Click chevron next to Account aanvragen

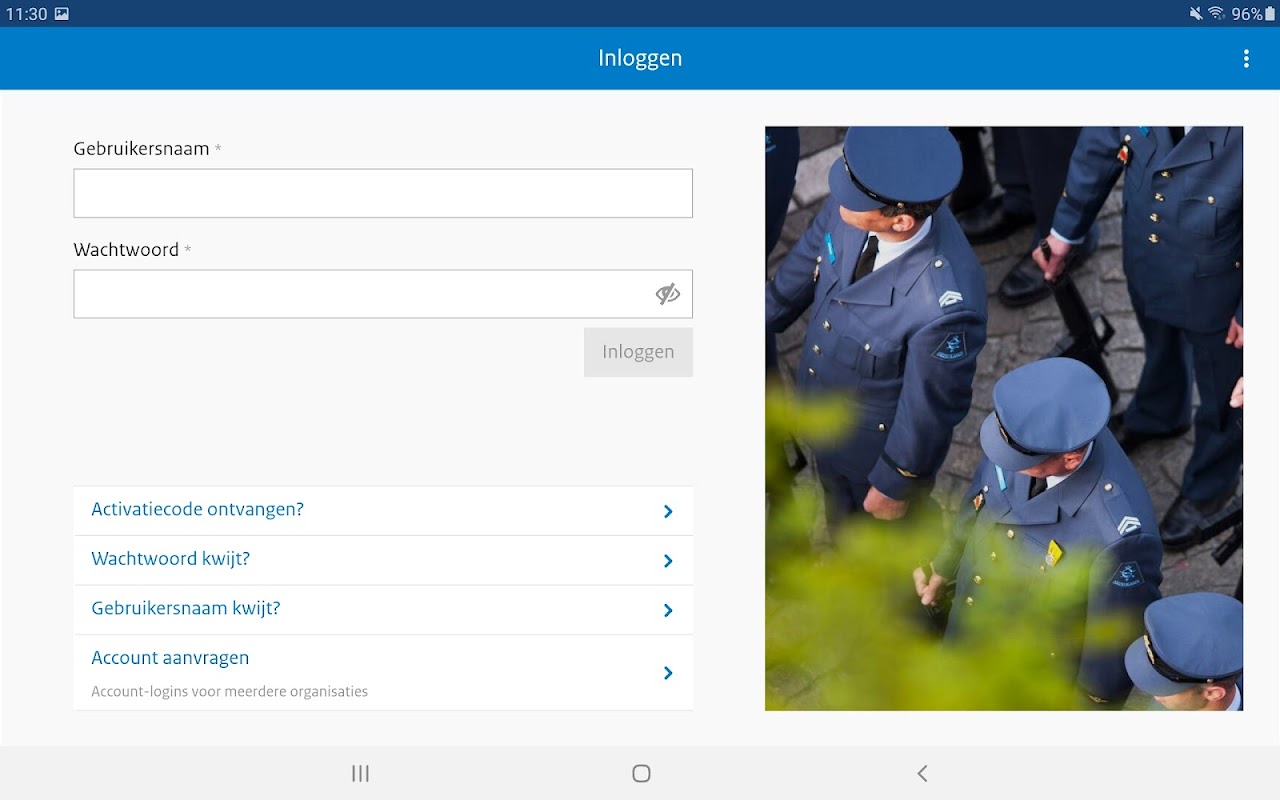[668, 673]
